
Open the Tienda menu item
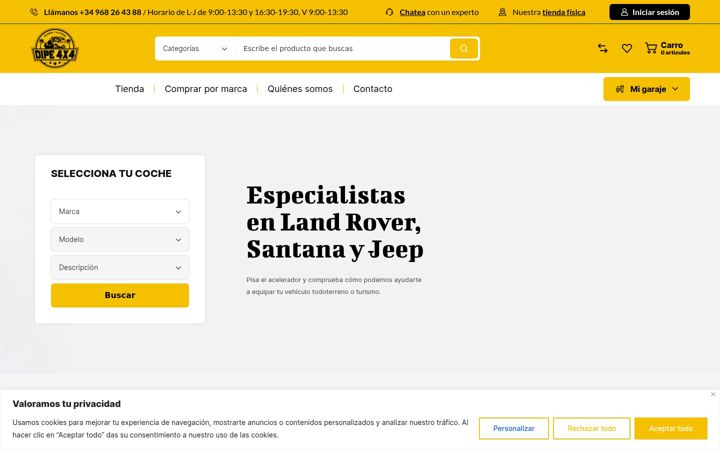[129, 89]
